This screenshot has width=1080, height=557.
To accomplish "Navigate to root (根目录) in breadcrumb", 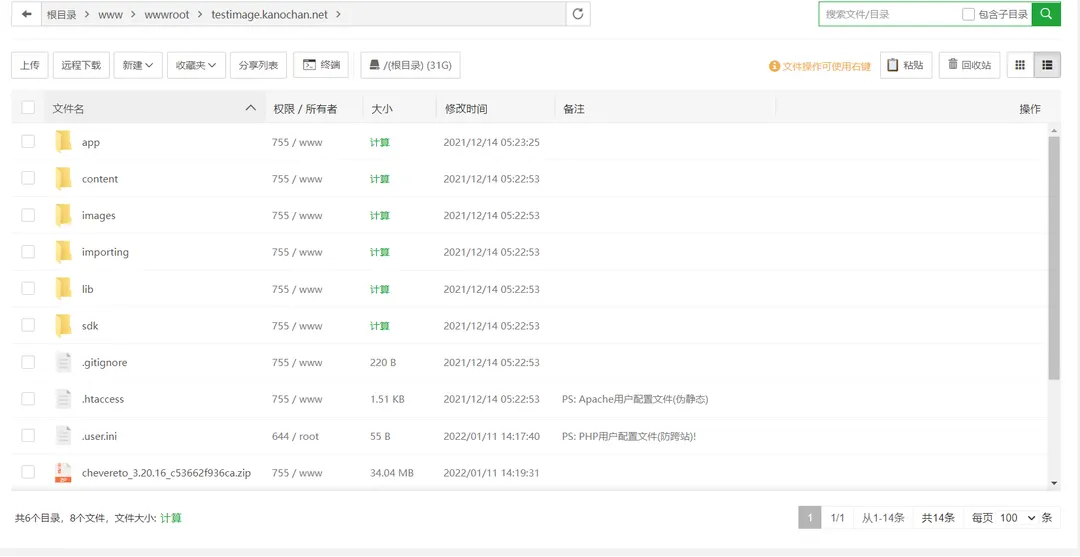I will pyautogui.click(x=62, y=14).
